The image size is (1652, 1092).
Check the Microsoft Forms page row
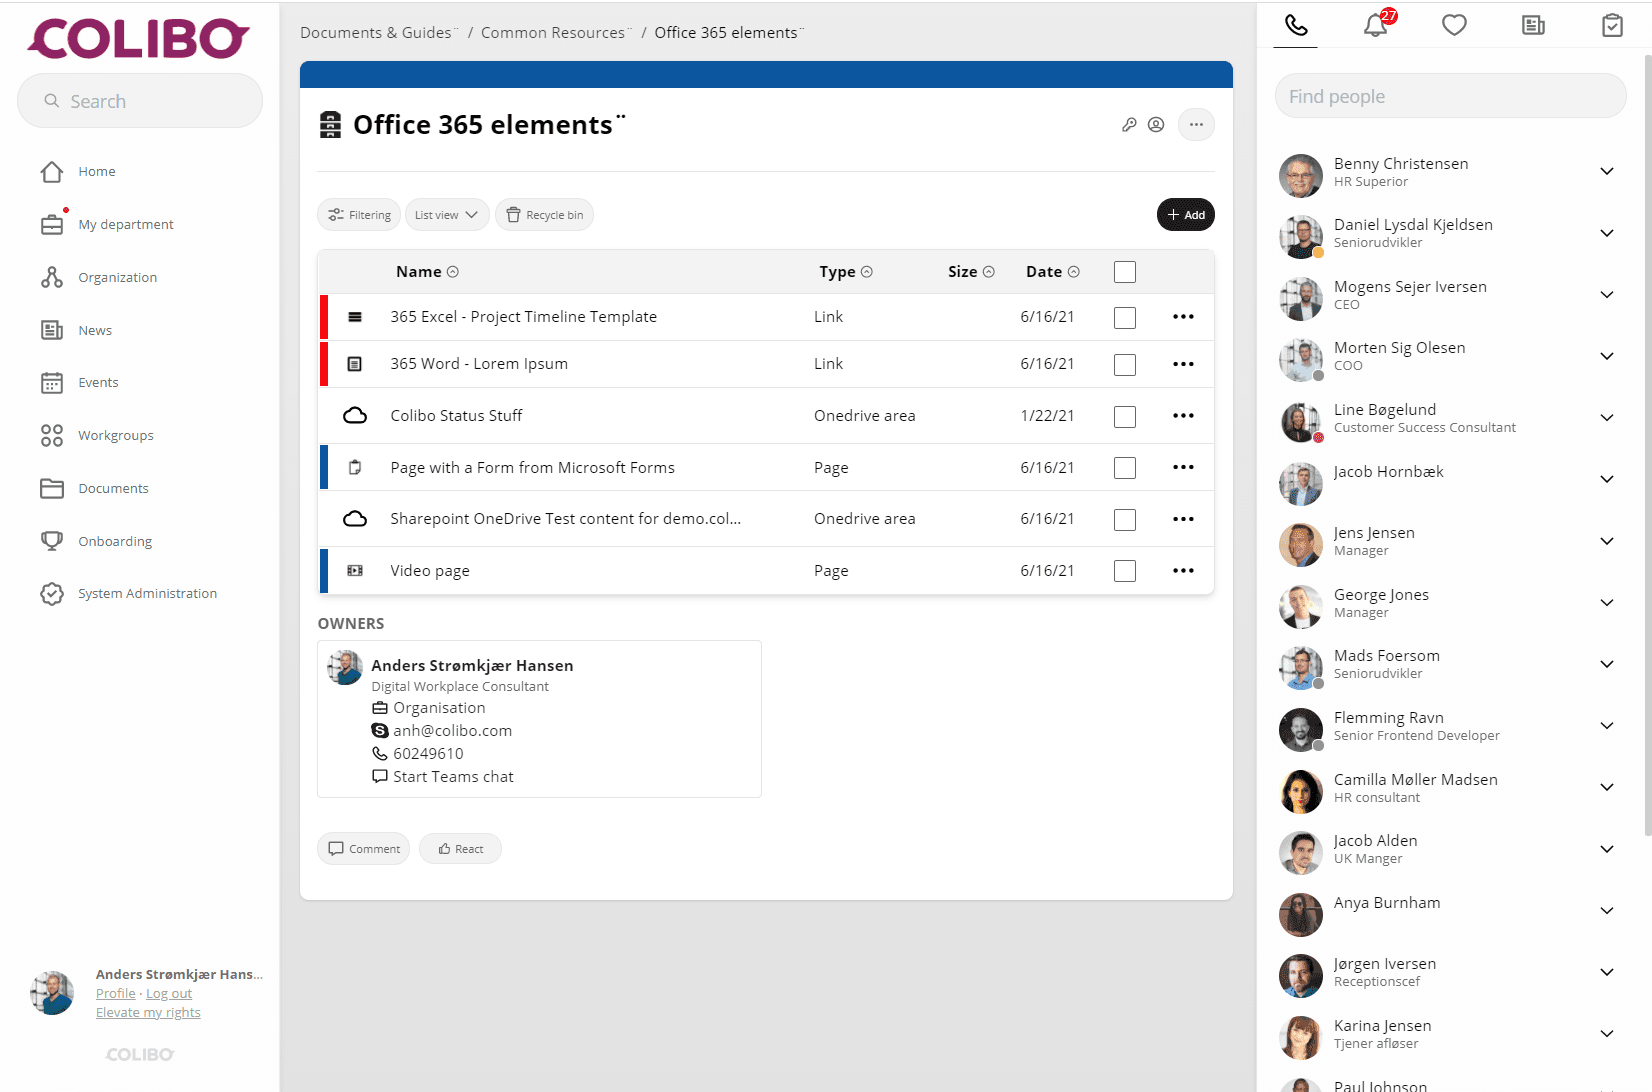click(x=1125, y=468)
